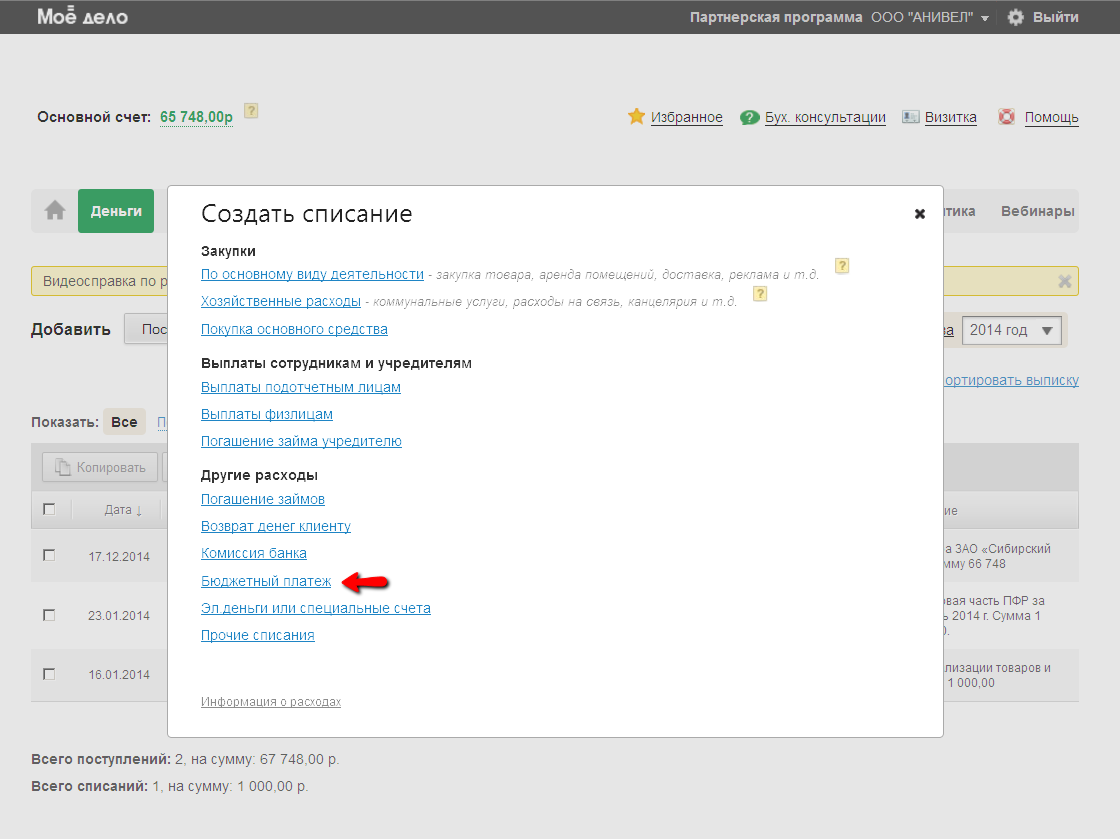Open Комиссия банка expense type
Image resolution: width=1120 pixels, height=839 pixels.
254,553
